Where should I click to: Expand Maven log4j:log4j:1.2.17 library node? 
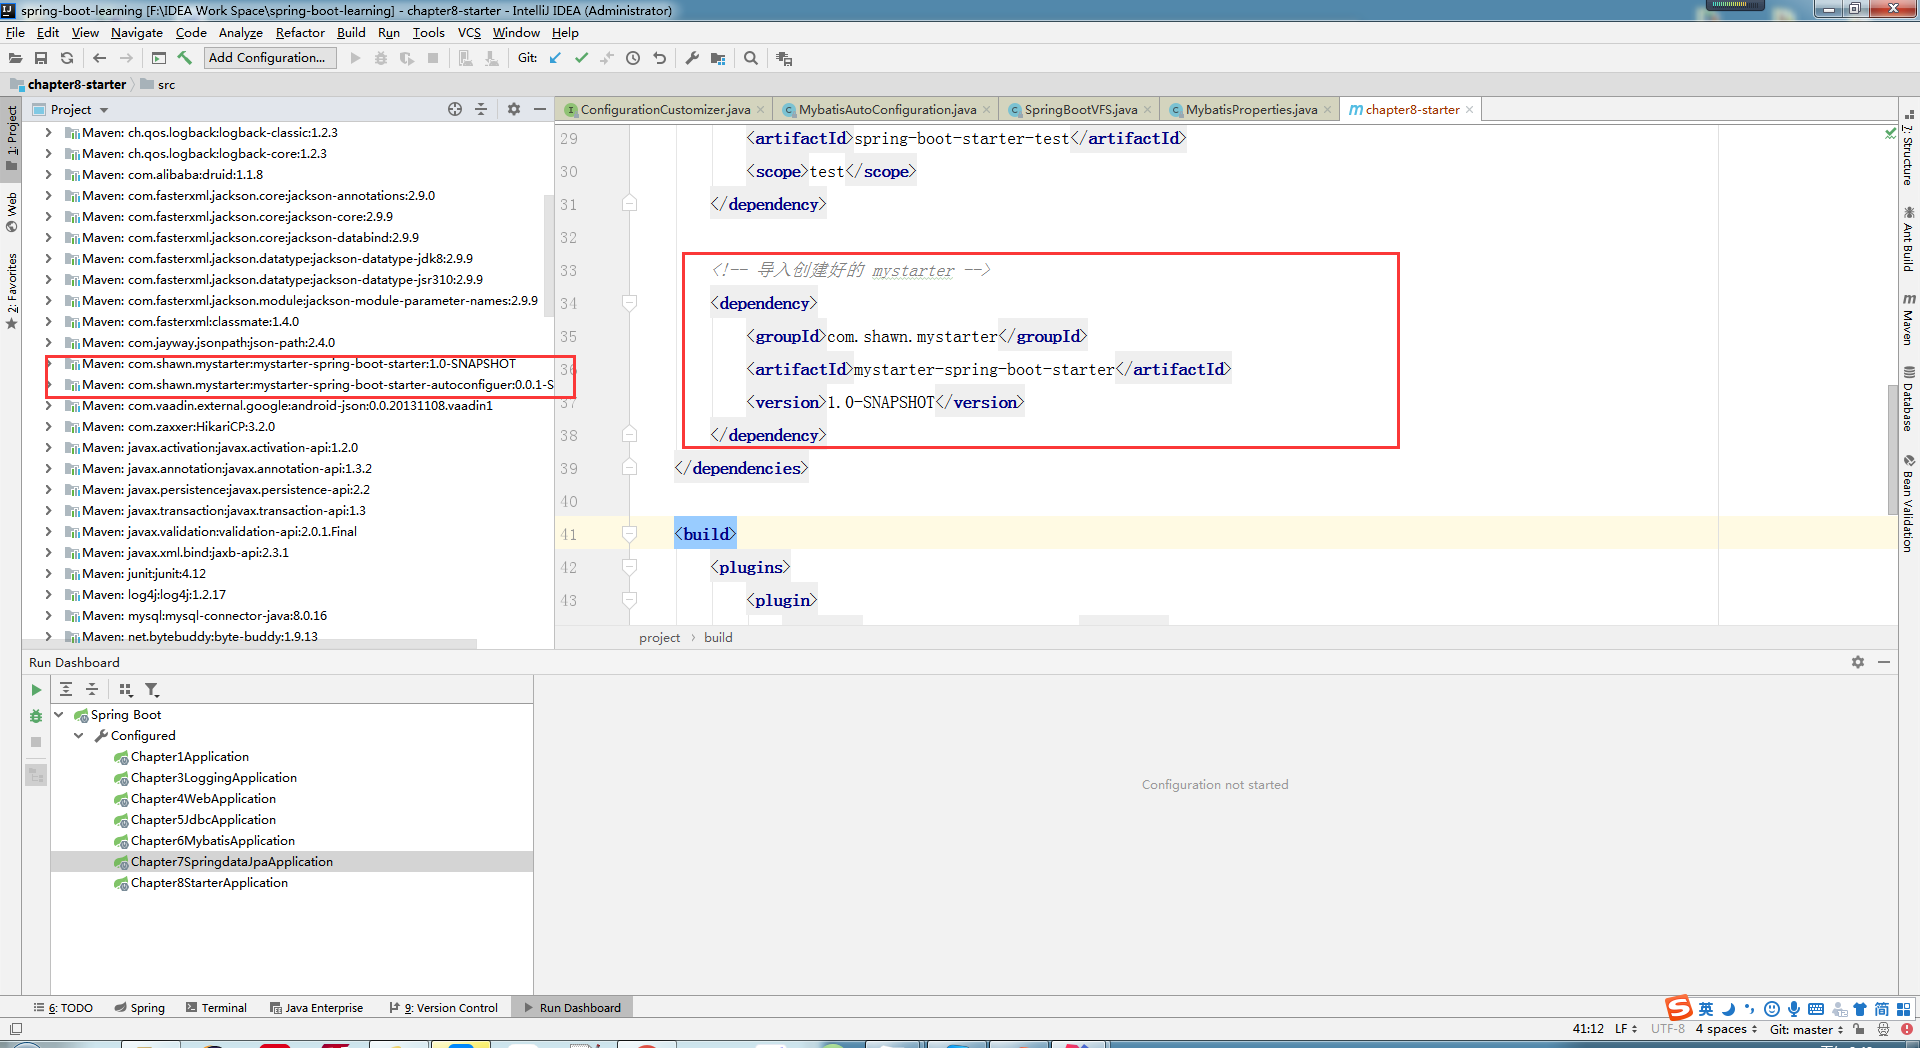[x=48, y=594]
